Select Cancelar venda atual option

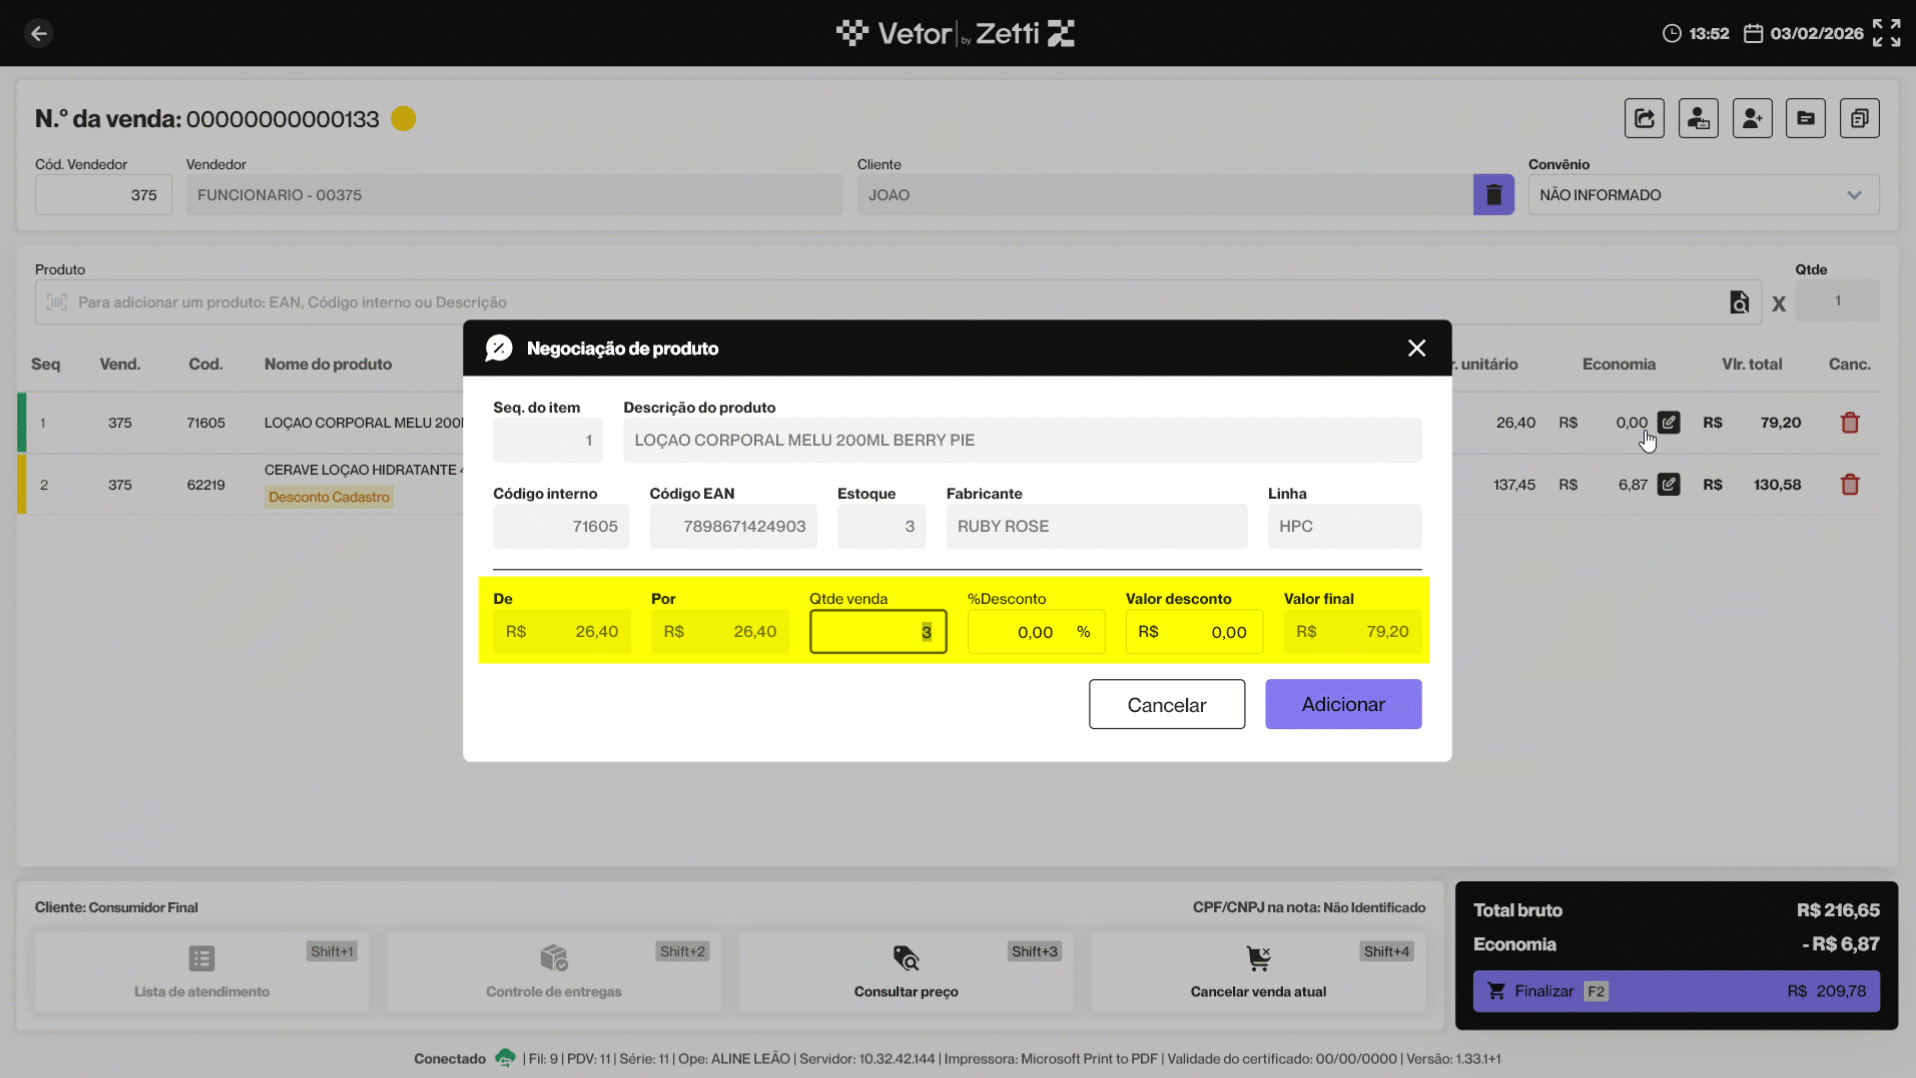(1257, 970)
